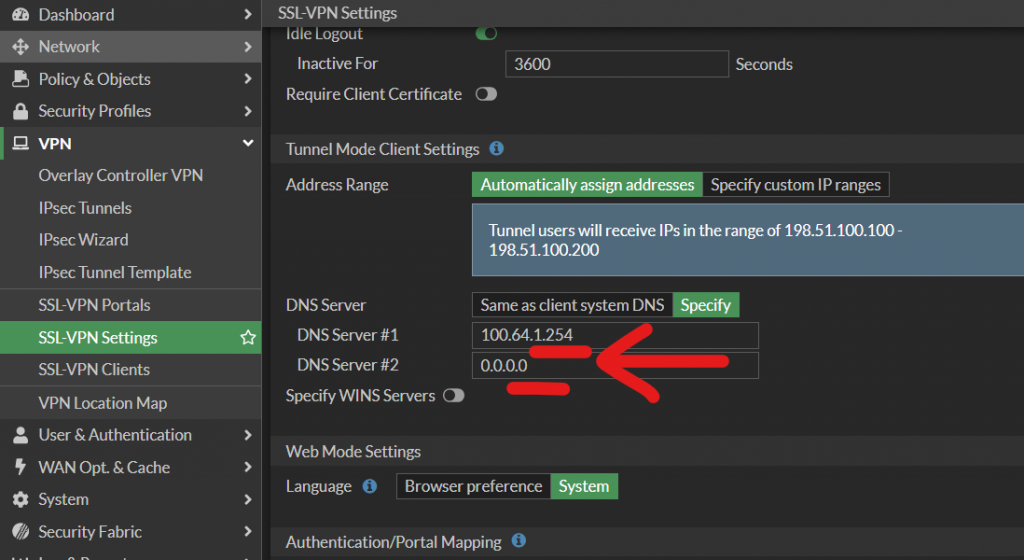Viewport: 1024px width, 560px height.
Task: Enable Specify WINS Servers toggle
Action: [x=453, y=396]
